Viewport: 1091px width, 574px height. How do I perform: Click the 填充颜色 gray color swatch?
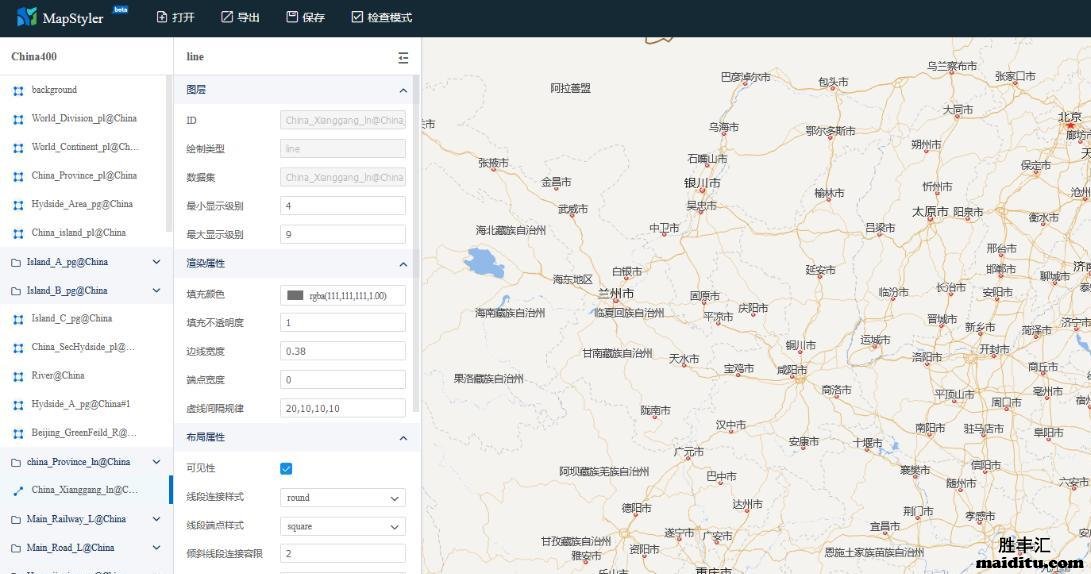(x=295, y=295)
